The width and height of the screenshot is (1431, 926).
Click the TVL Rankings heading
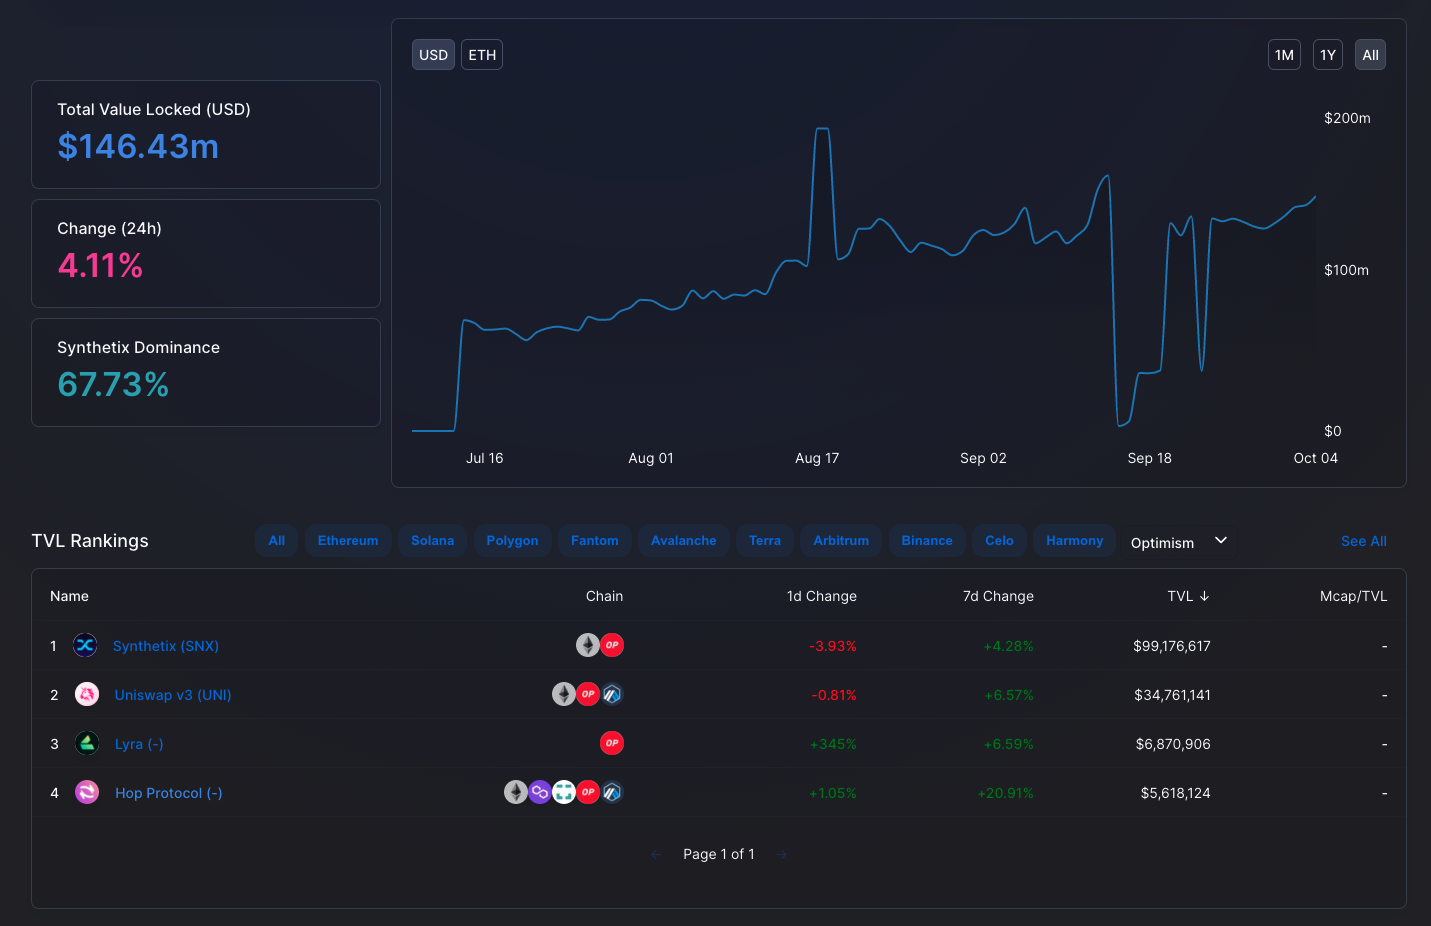point(90,541)
